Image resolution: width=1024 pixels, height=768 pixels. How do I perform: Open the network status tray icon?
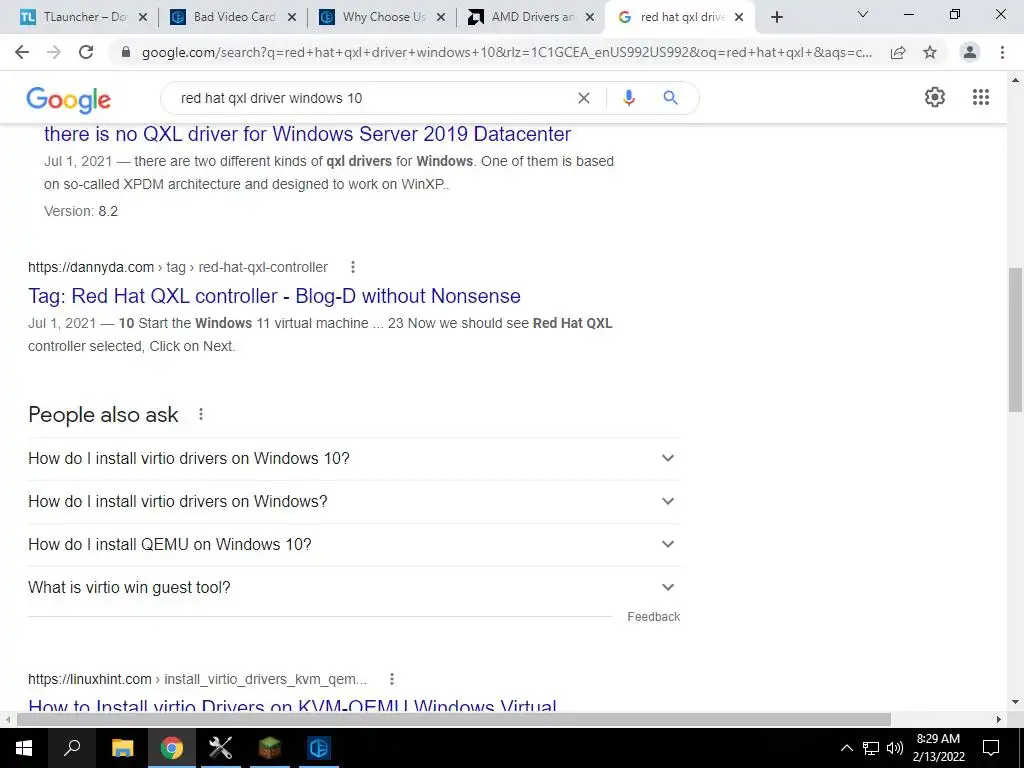point(871,748)
